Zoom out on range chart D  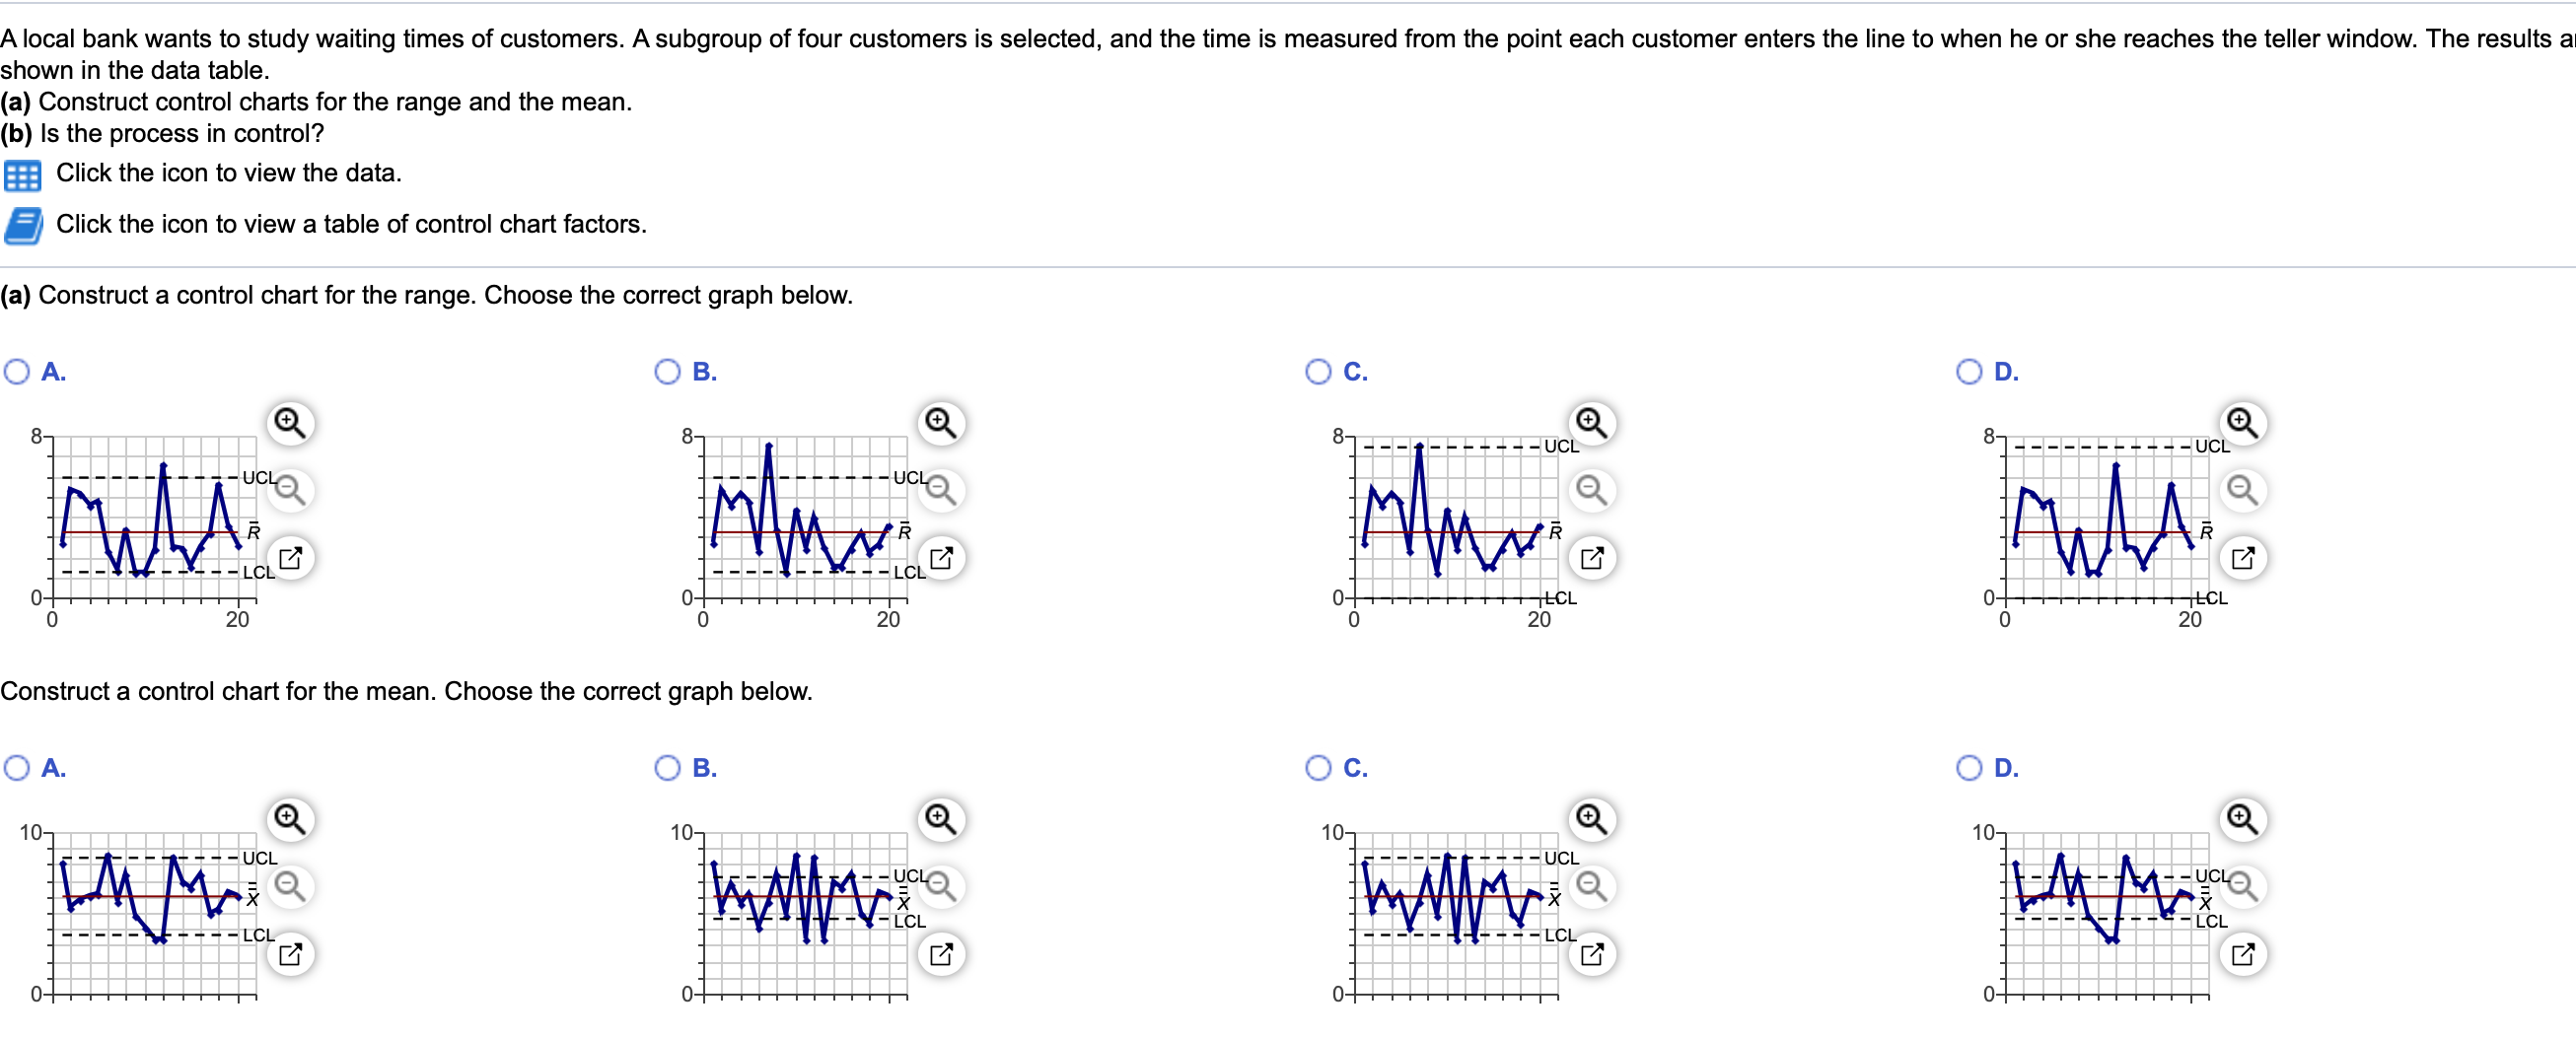tap(2242, 490)
